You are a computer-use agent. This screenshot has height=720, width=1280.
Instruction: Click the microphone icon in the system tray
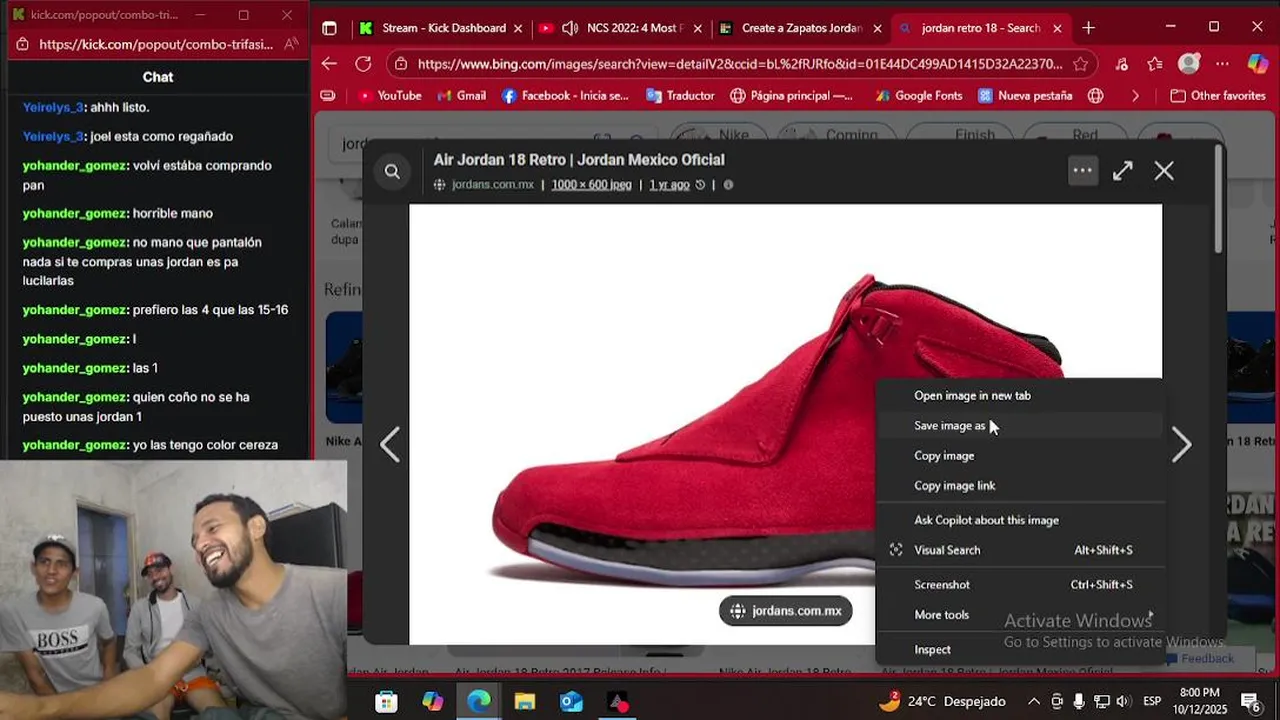click(1079, 701)
